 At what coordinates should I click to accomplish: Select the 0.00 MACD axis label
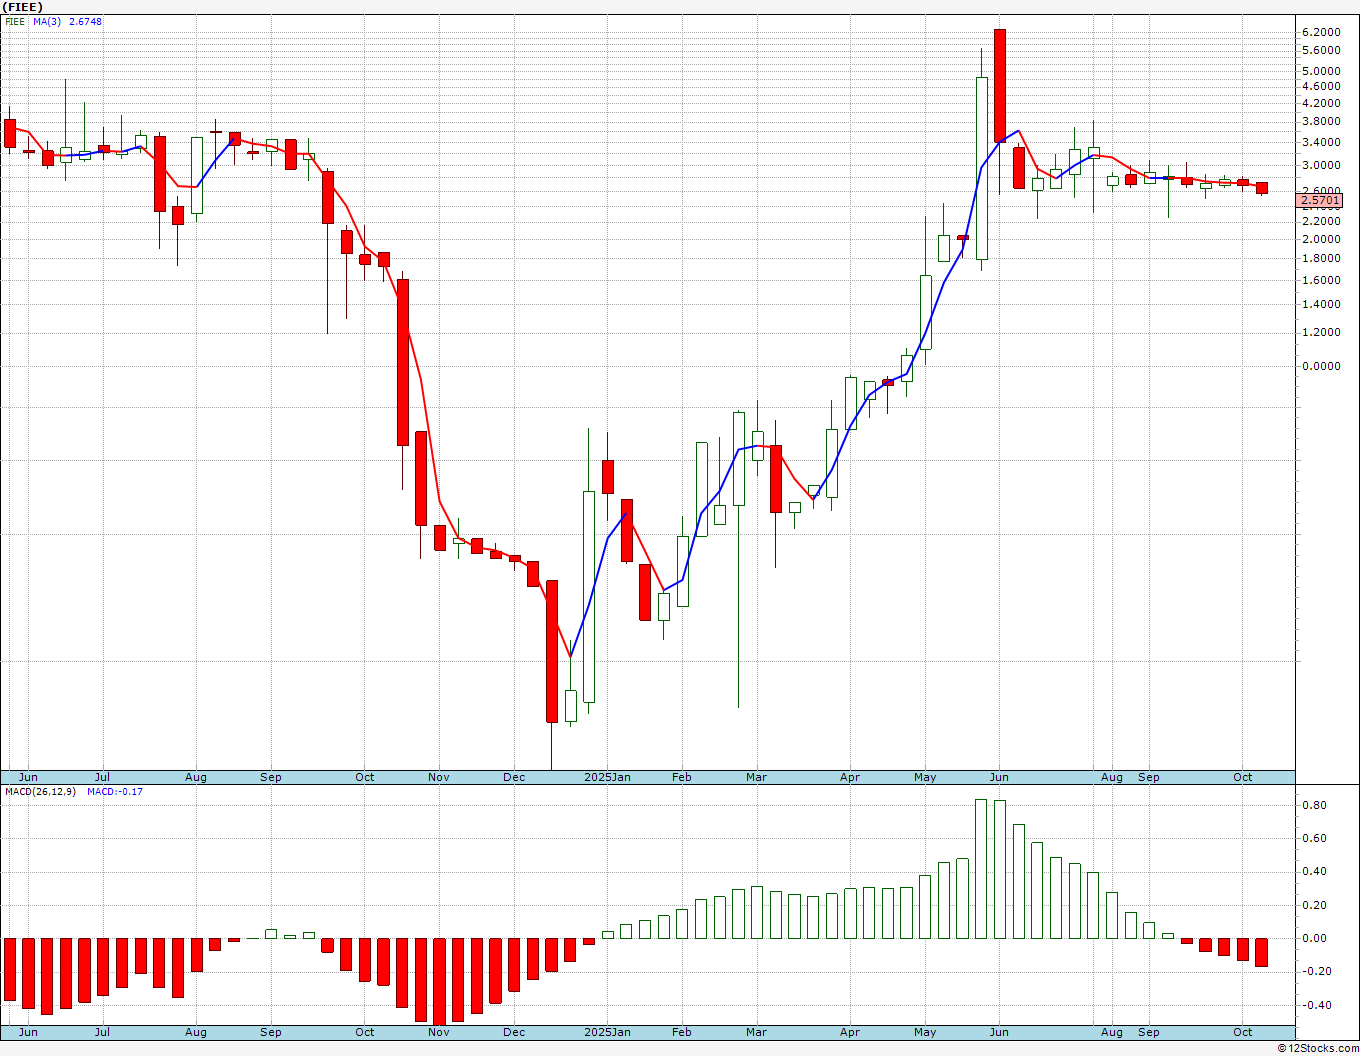(1314, 938)
